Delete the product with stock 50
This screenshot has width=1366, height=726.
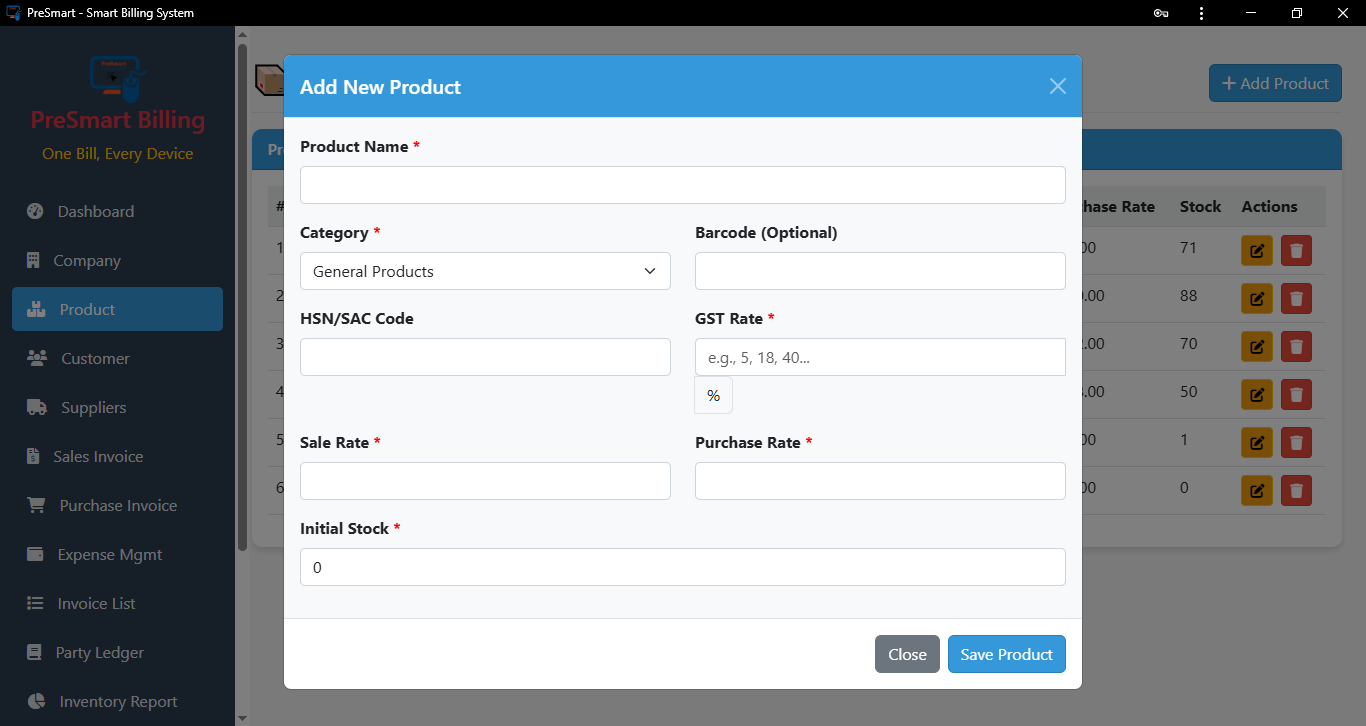[1296, 394]
